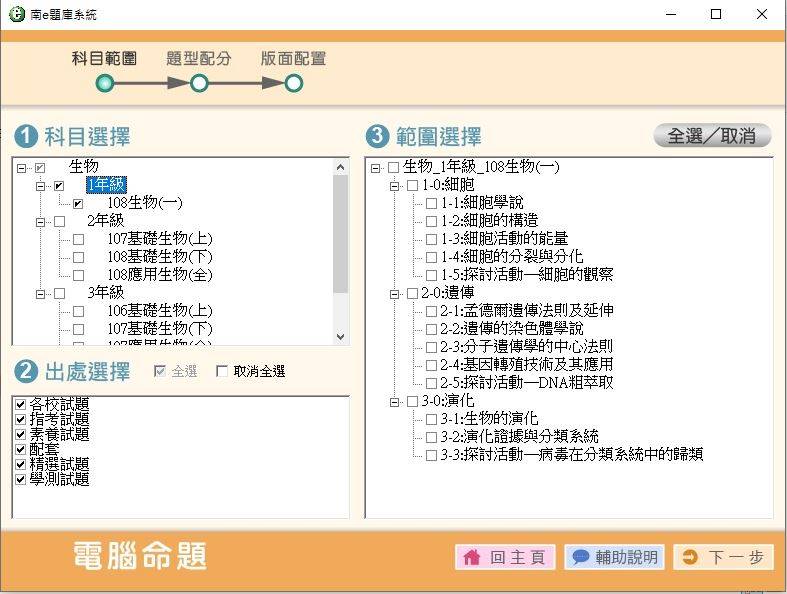Check 3-1:生物的演化 checkbox
The height and width of the screenshot is (594, 787).
431,419
